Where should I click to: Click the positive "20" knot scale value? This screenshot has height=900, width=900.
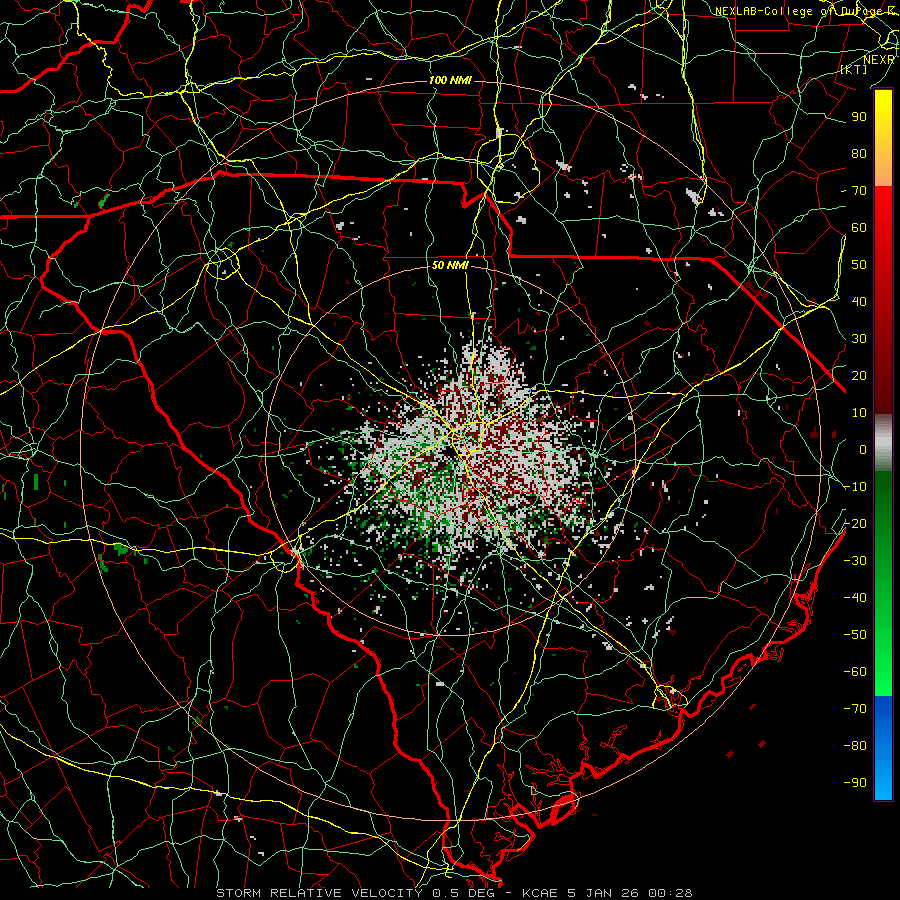(x=859, y=376)
